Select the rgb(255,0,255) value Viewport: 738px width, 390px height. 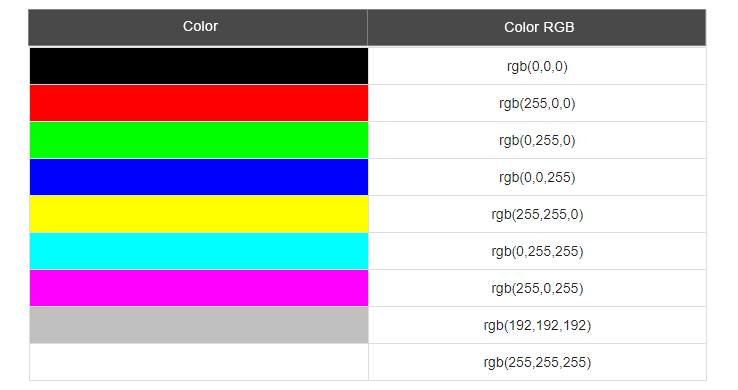pos(537,288)
